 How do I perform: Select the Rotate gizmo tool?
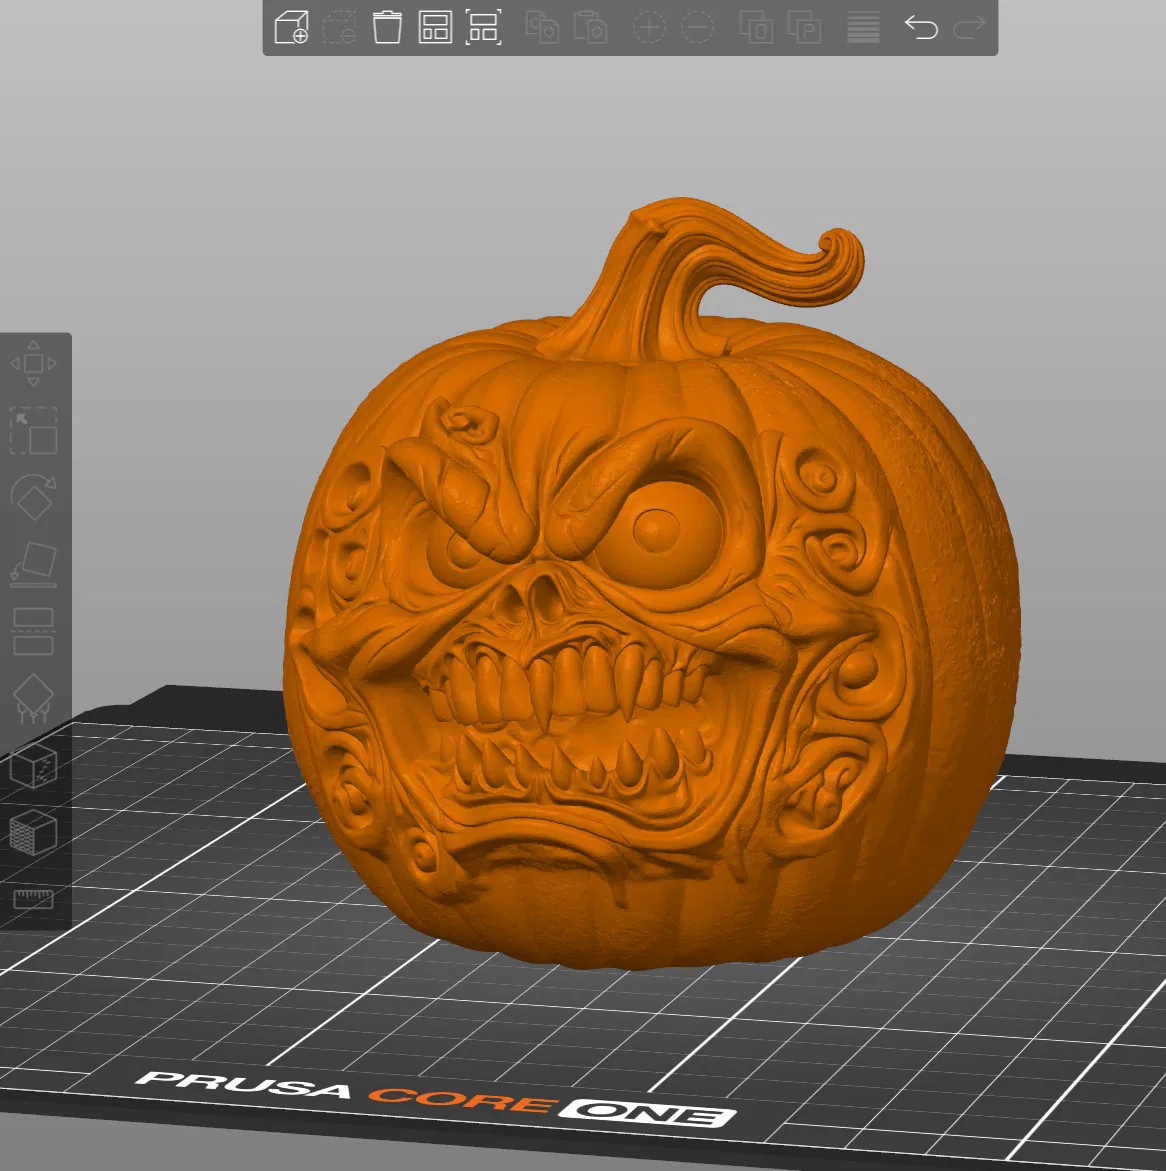click(34, 497)
